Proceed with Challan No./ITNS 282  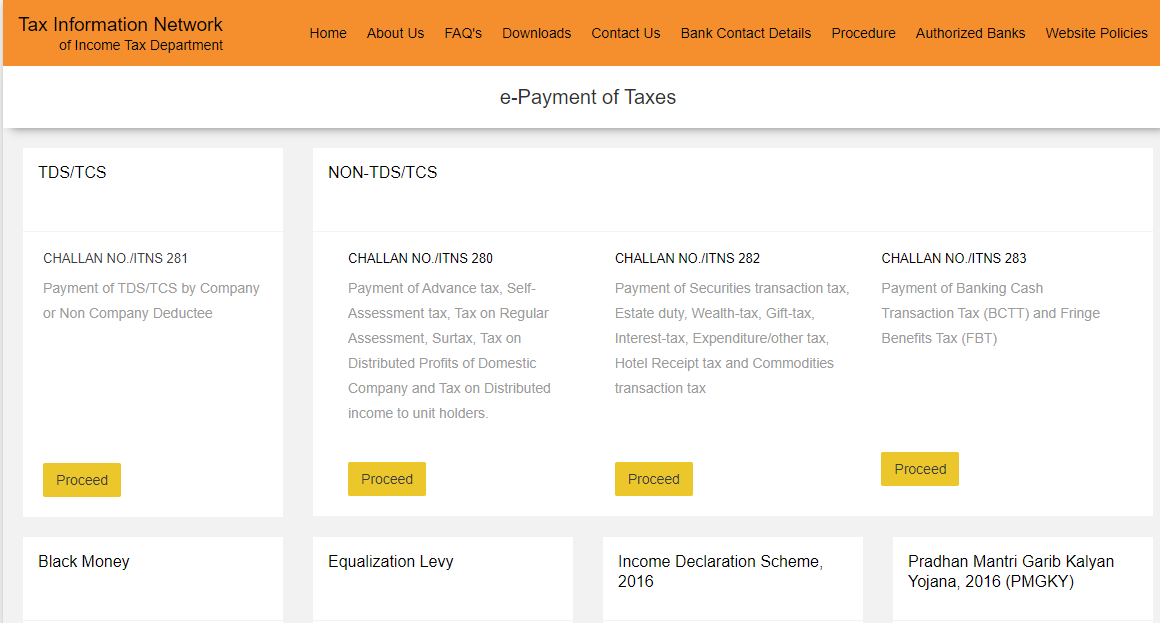click(x=654, y=479)
